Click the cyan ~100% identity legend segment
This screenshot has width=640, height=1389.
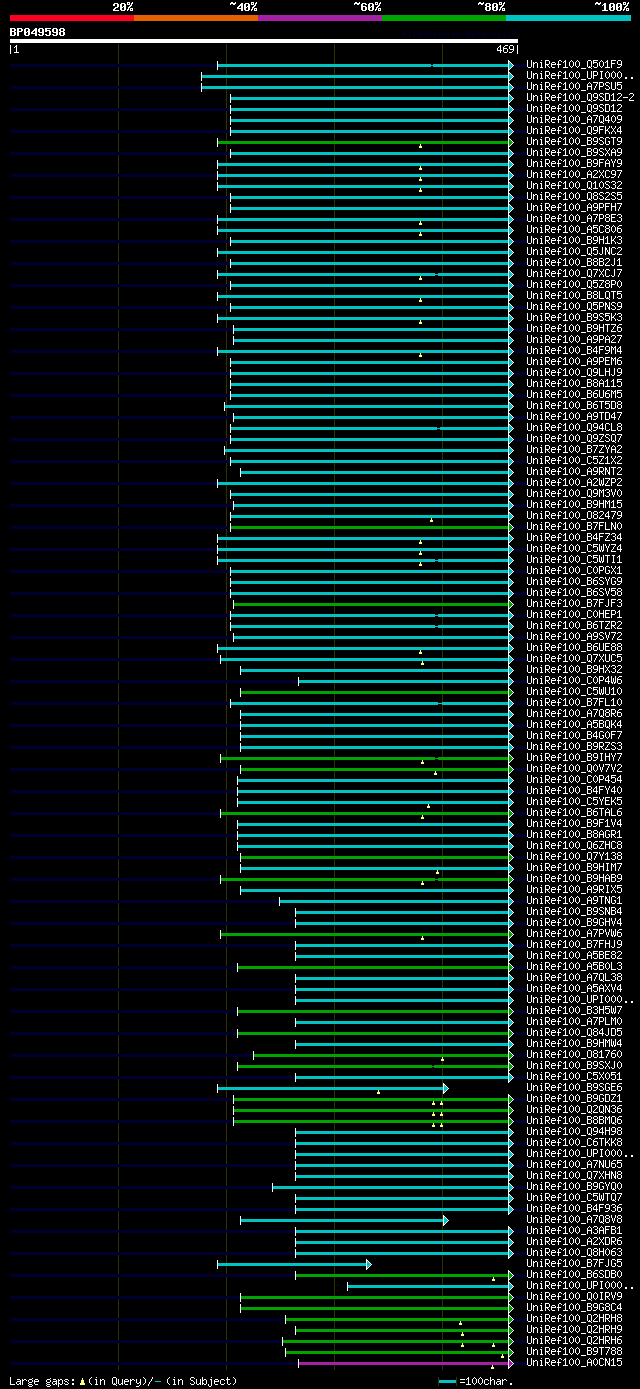pos(568,18)
